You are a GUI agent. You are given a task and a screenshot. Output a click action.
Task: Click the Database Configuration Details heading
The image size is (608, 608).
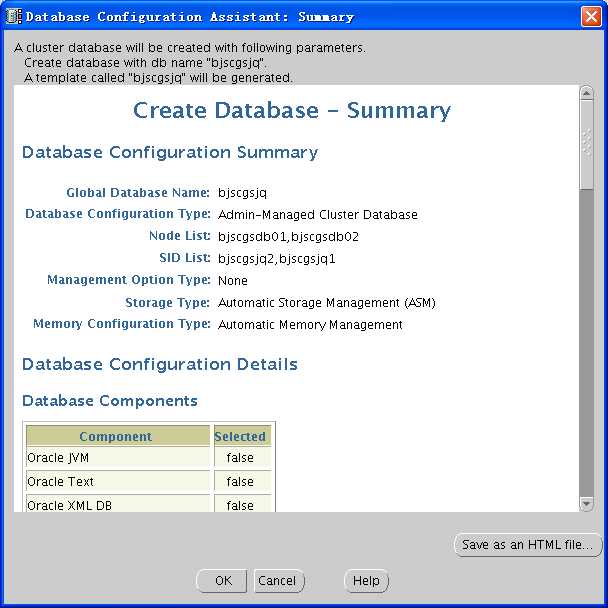point(160,364)
